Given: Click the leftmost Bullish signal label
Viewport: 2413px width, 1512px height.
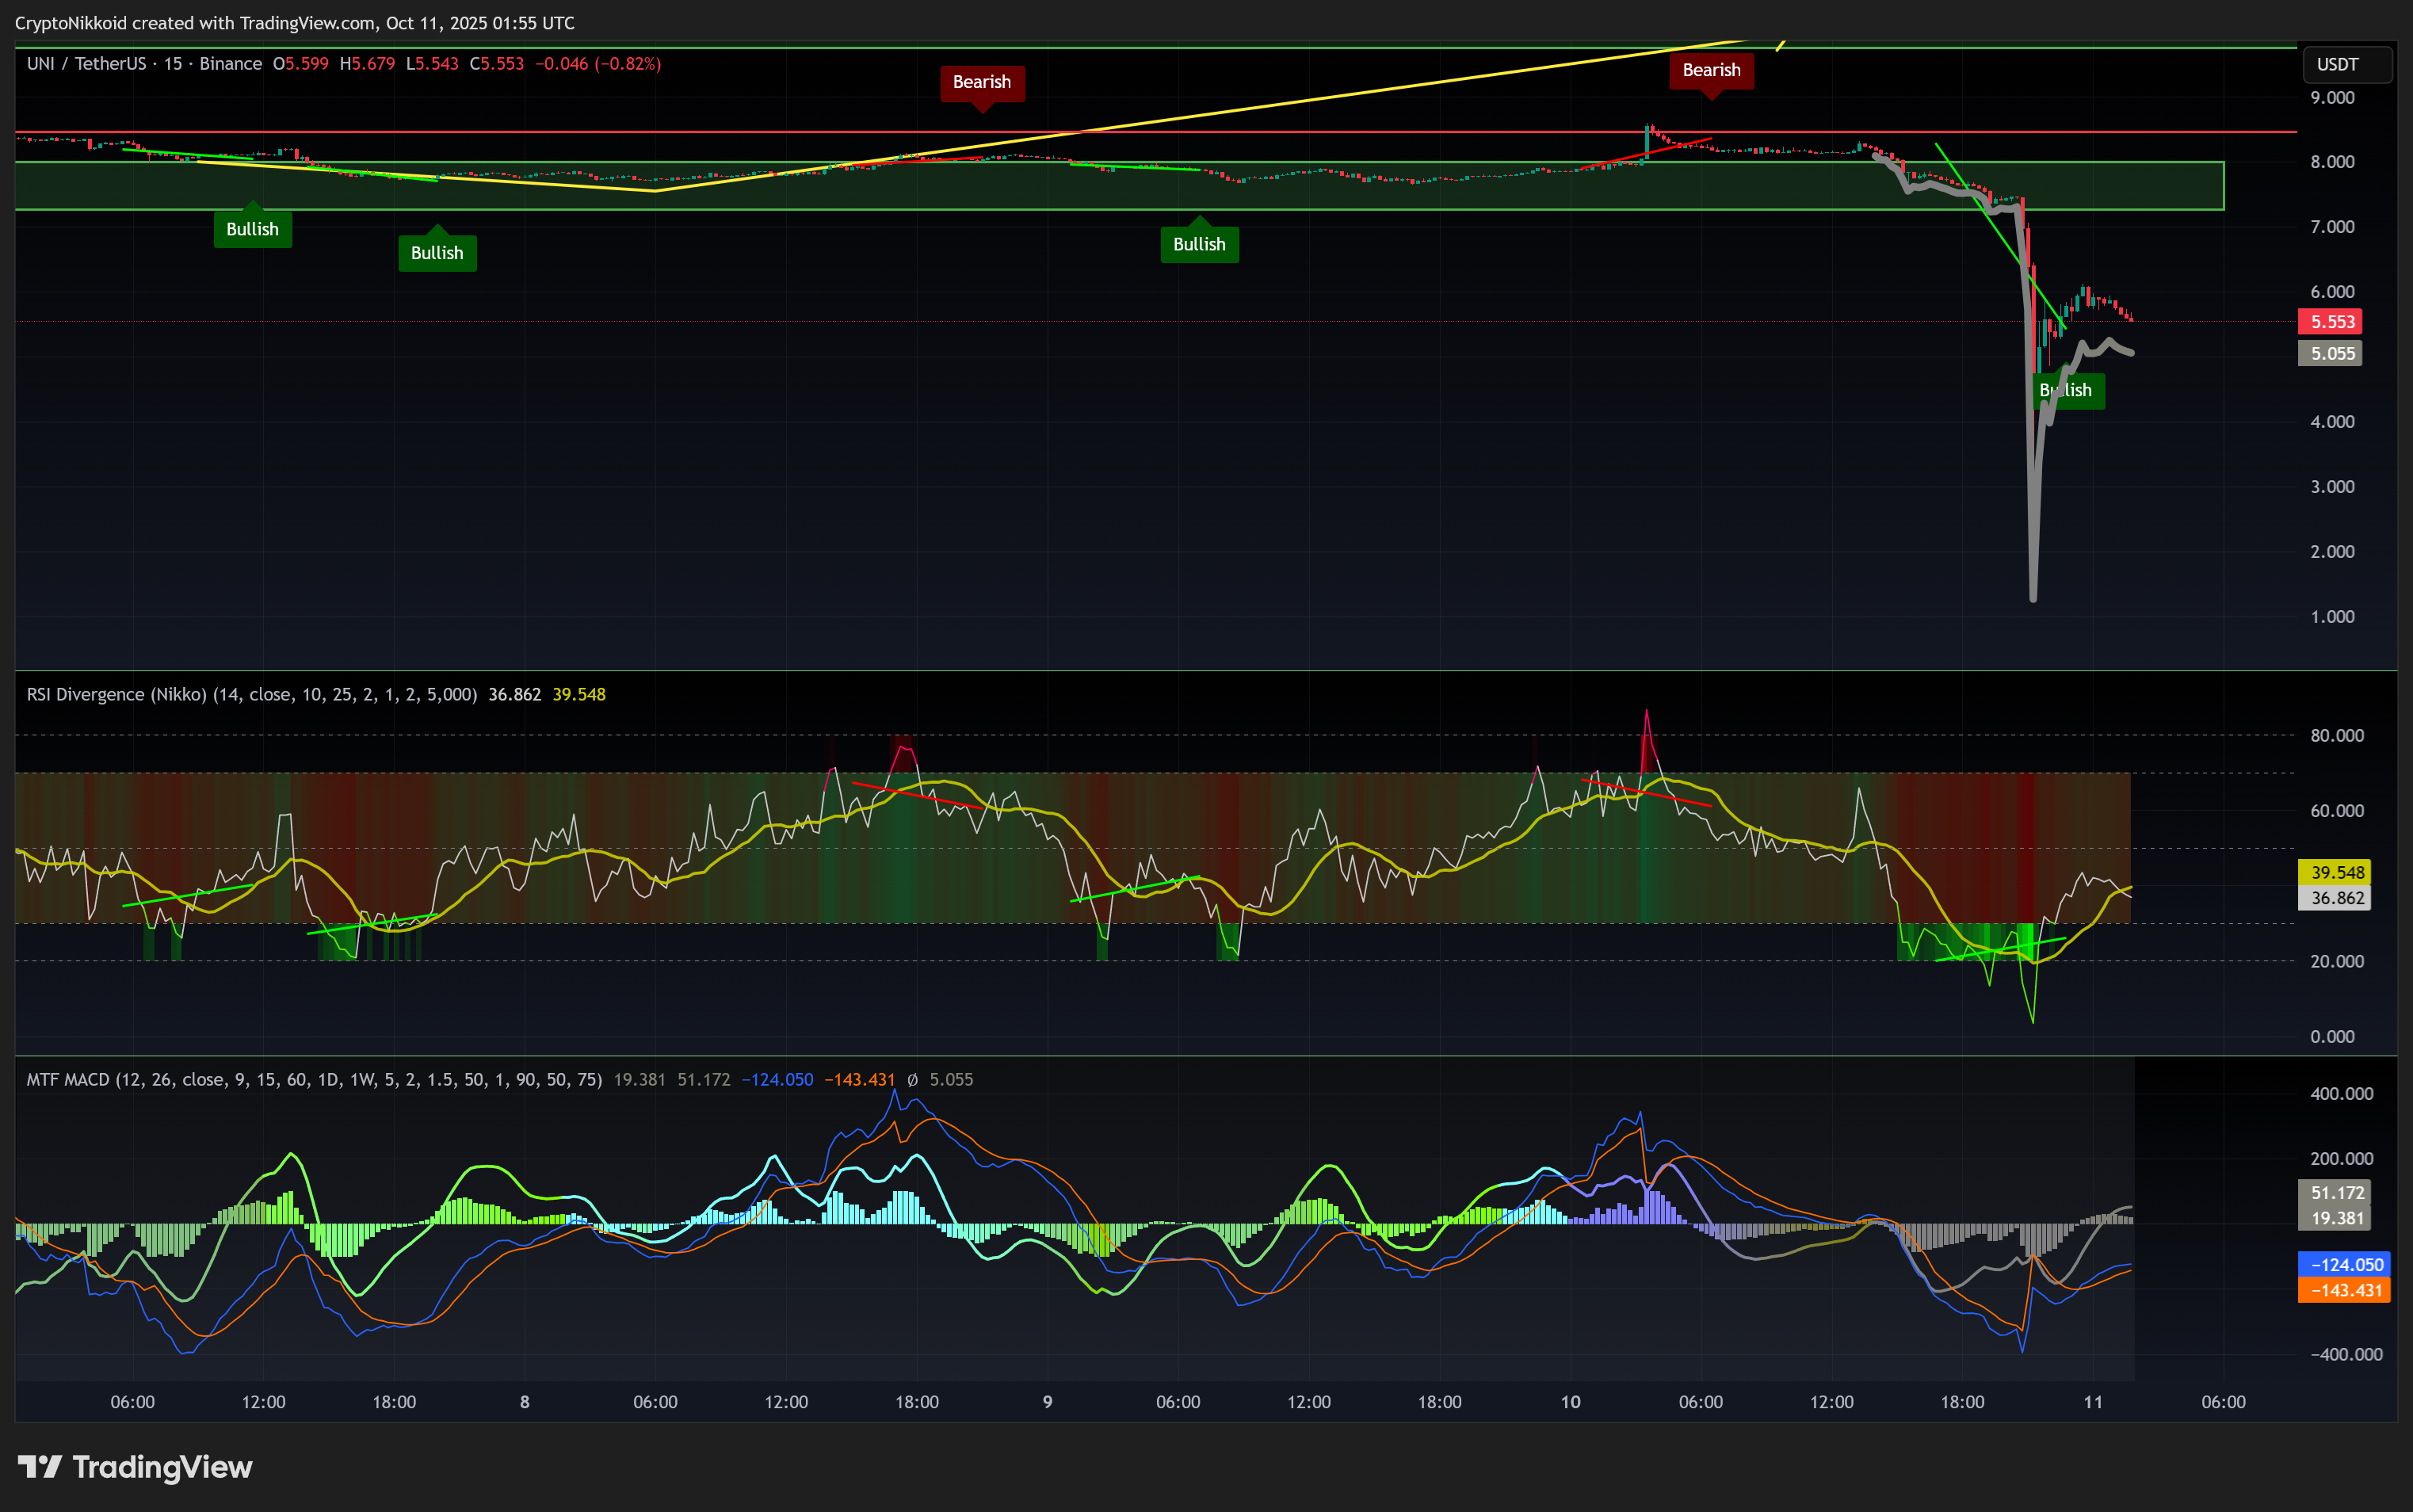Looking at the screenshot, I should pyautogui.click(x=253, y=229).
